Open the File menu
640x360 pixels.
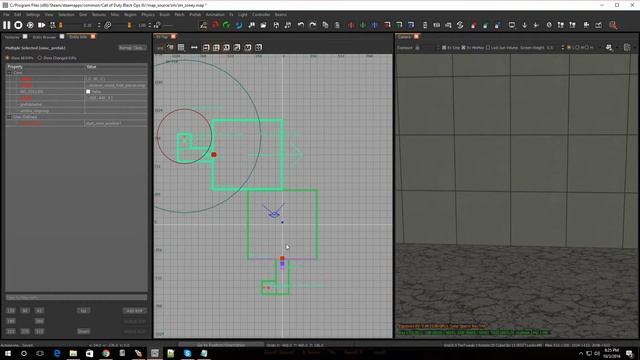pos(6,14)
